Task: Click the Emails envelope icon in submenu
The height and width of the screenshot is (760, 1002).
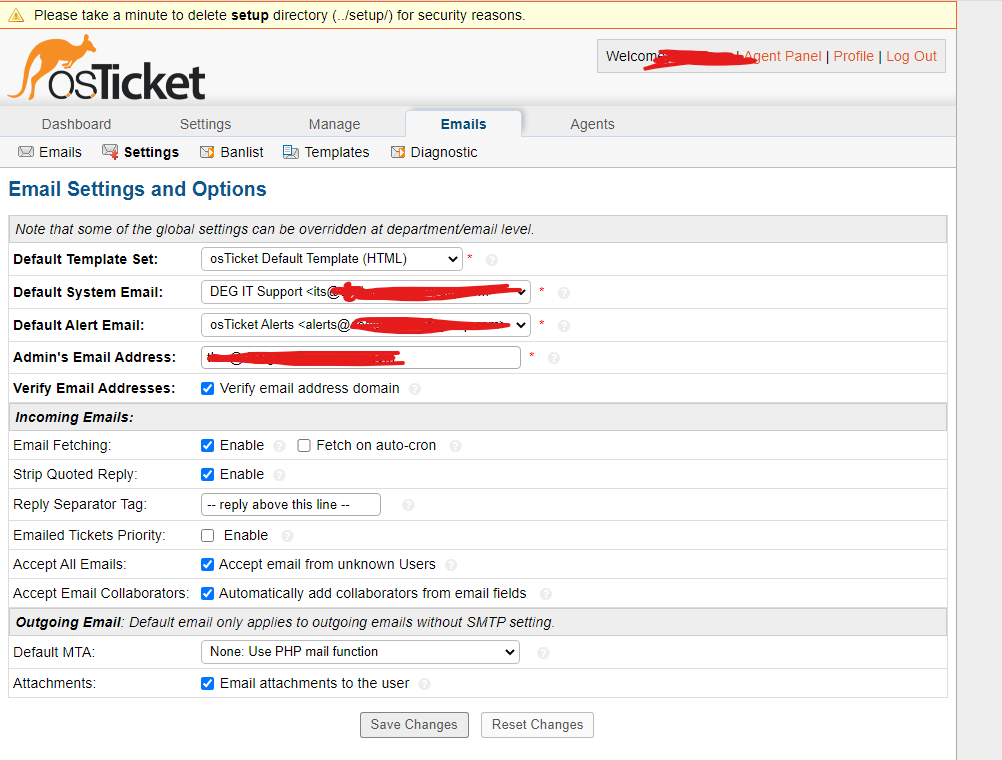Action: [26, 152]
